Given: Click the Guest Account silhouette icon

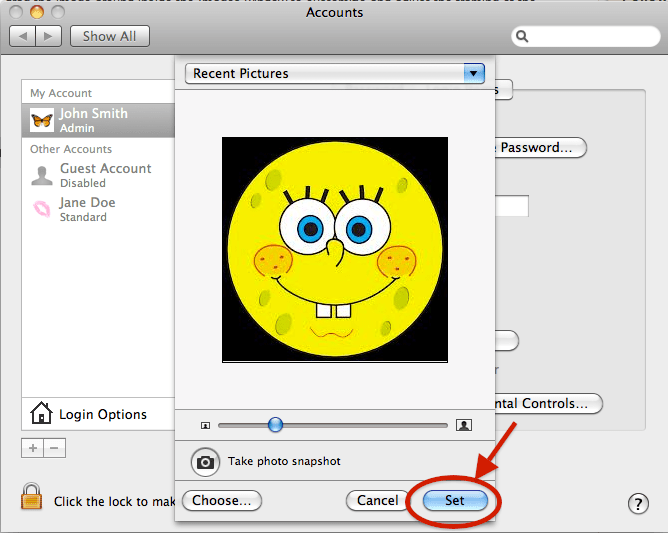Looking at the screenshot, I should point(42,176).
